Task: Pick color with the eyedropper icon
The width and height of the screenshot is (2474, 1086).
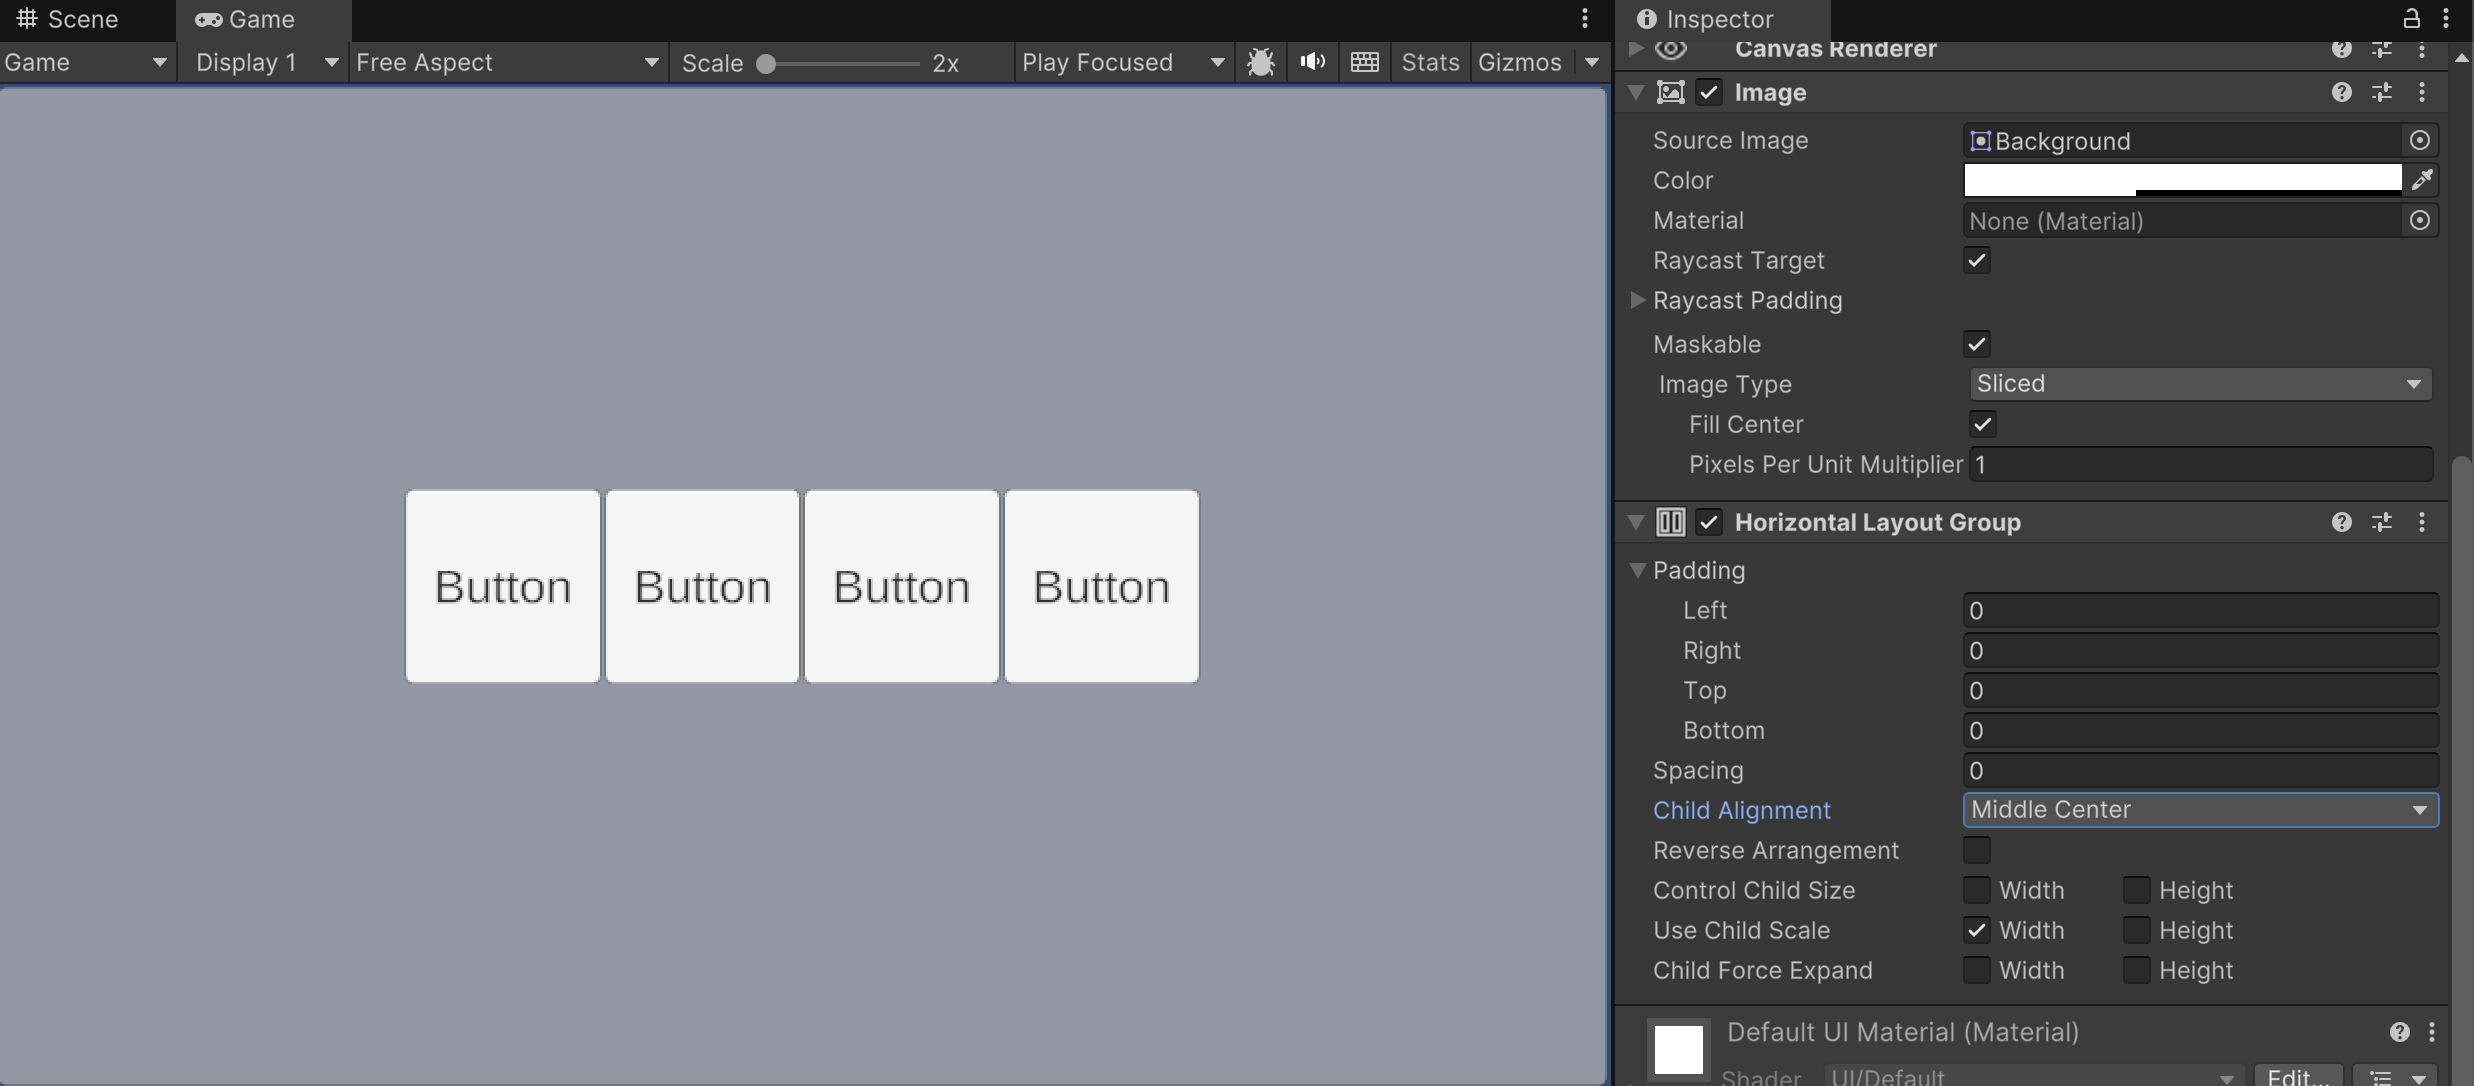Action: 2422,180
